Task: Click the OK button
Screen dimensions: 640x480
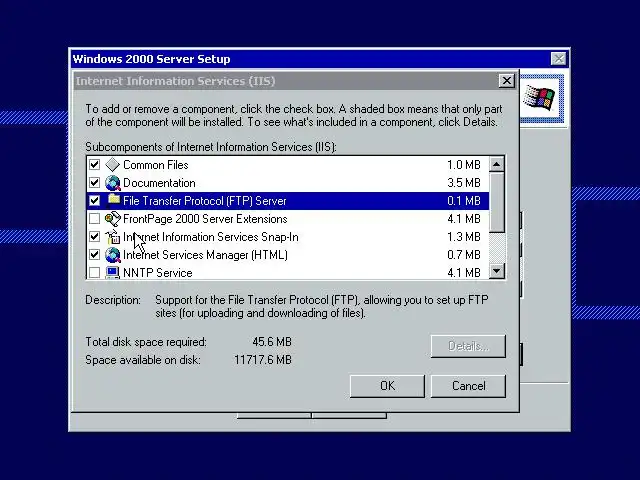Action: [x=387, y=386]
